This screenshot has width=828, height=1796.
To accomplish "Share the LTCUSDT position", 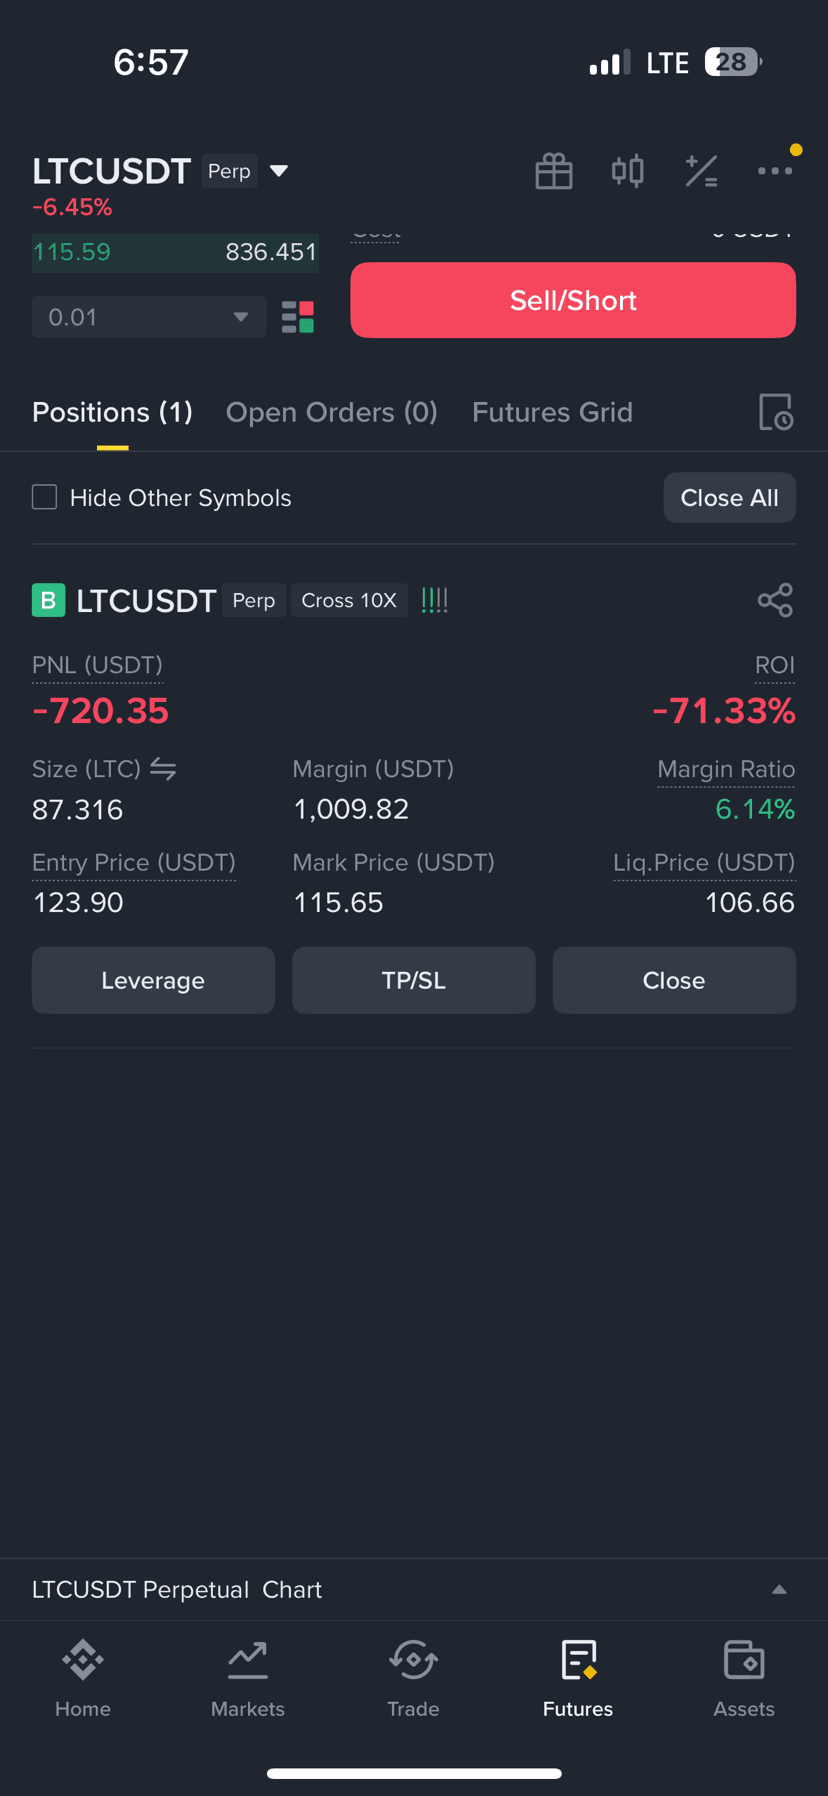I will (775, 600).
